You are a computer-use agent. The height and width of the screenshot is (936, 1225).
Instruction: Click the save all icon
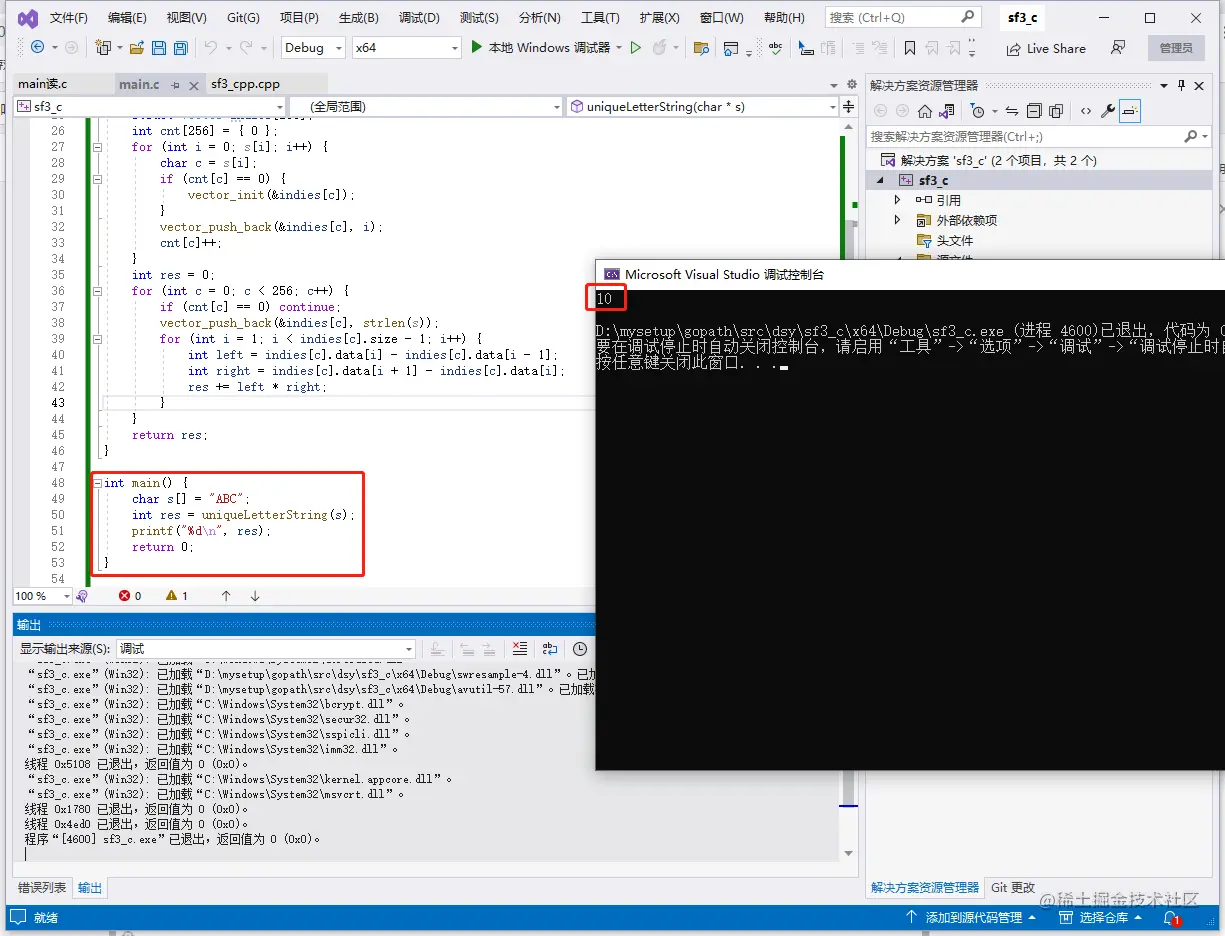click(x=181, y=47)
